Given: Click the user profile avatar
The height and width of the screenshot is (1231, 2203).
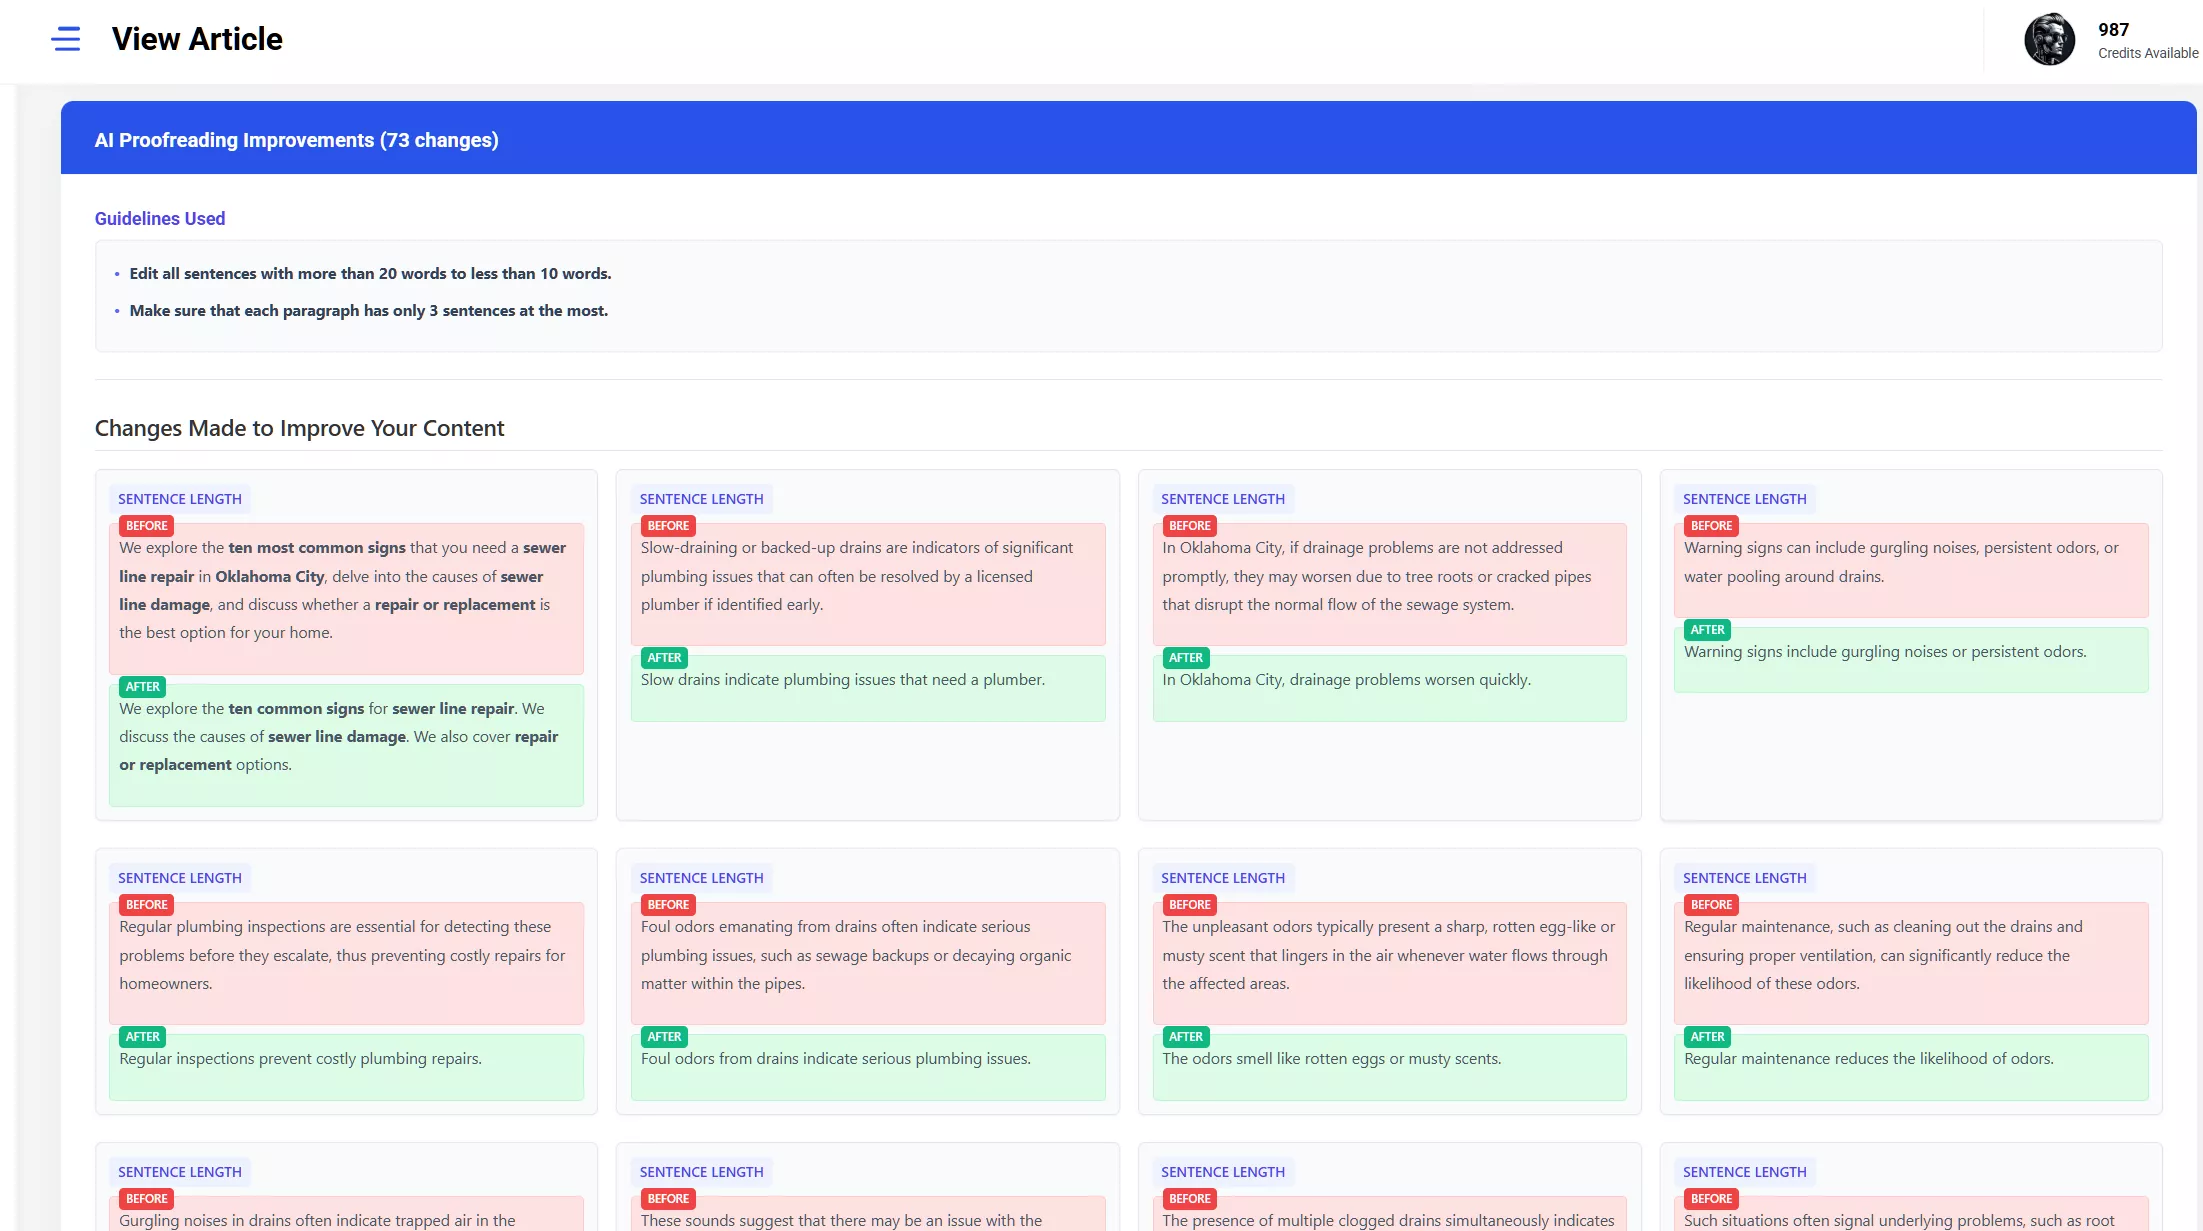Looking at the screenshot, I should [2049, 40].
